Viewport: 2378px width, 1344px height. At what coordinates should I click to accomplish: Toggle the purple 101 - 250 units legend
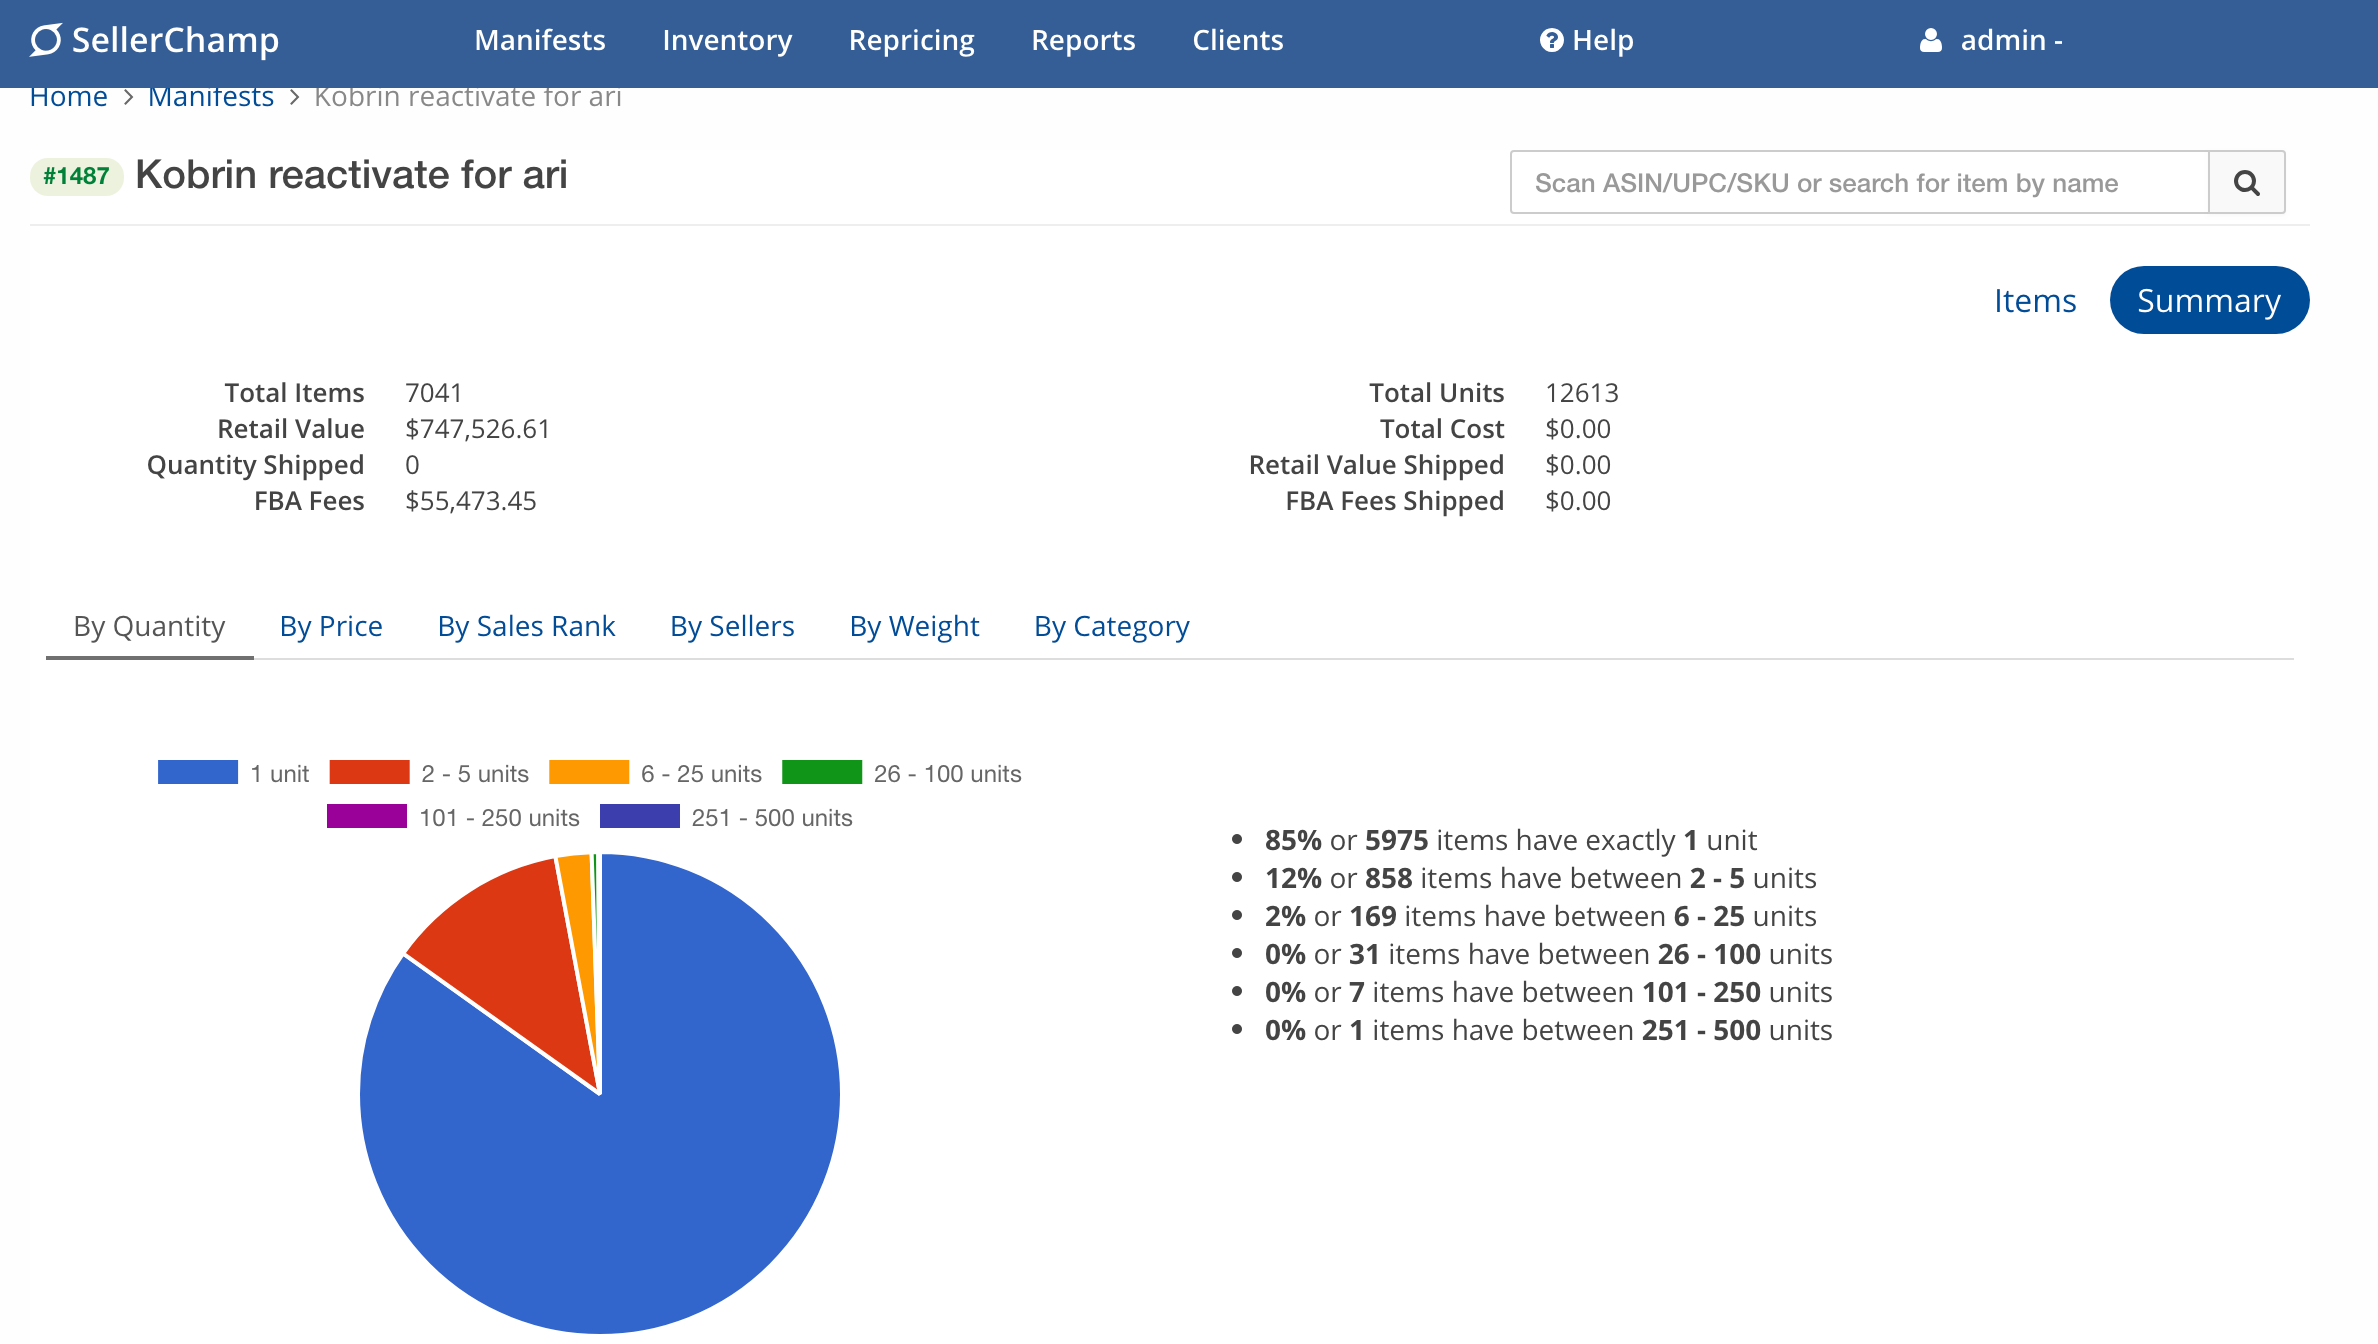pyautogui.click(x=367, y=817)
